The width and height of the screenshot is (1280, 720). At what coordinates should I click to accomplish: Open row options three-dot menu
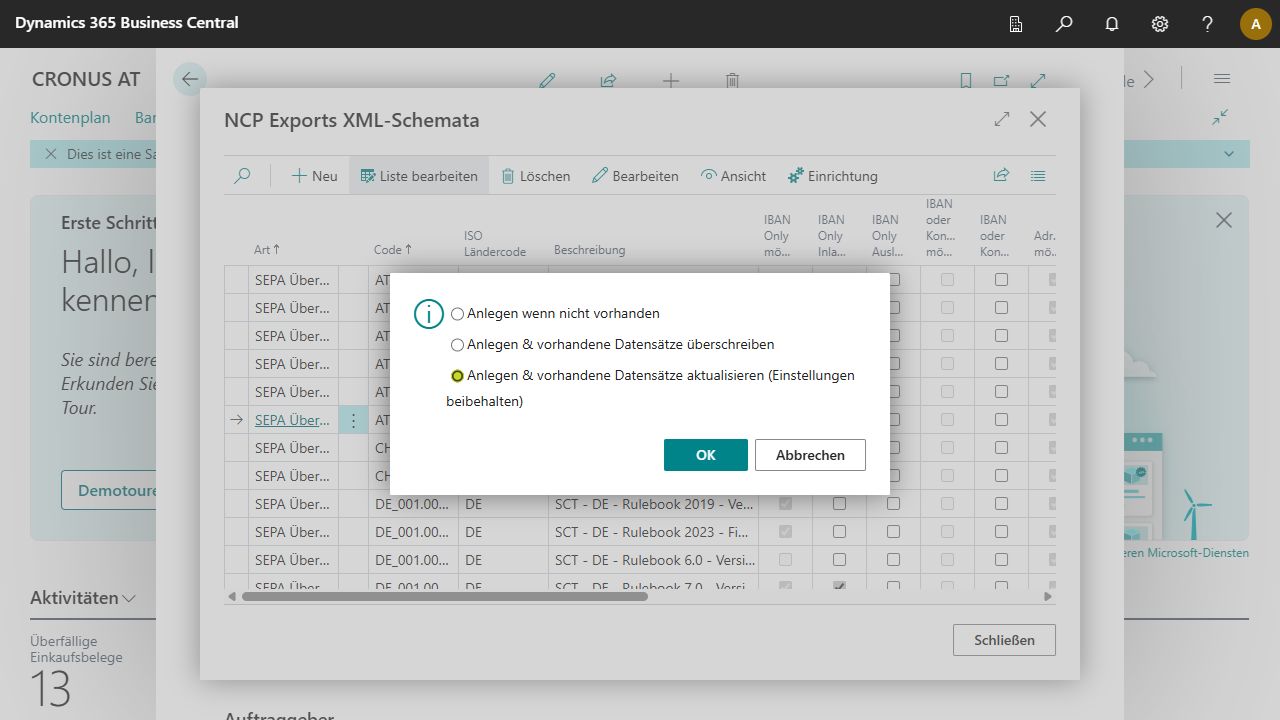(x=353, y=421)
